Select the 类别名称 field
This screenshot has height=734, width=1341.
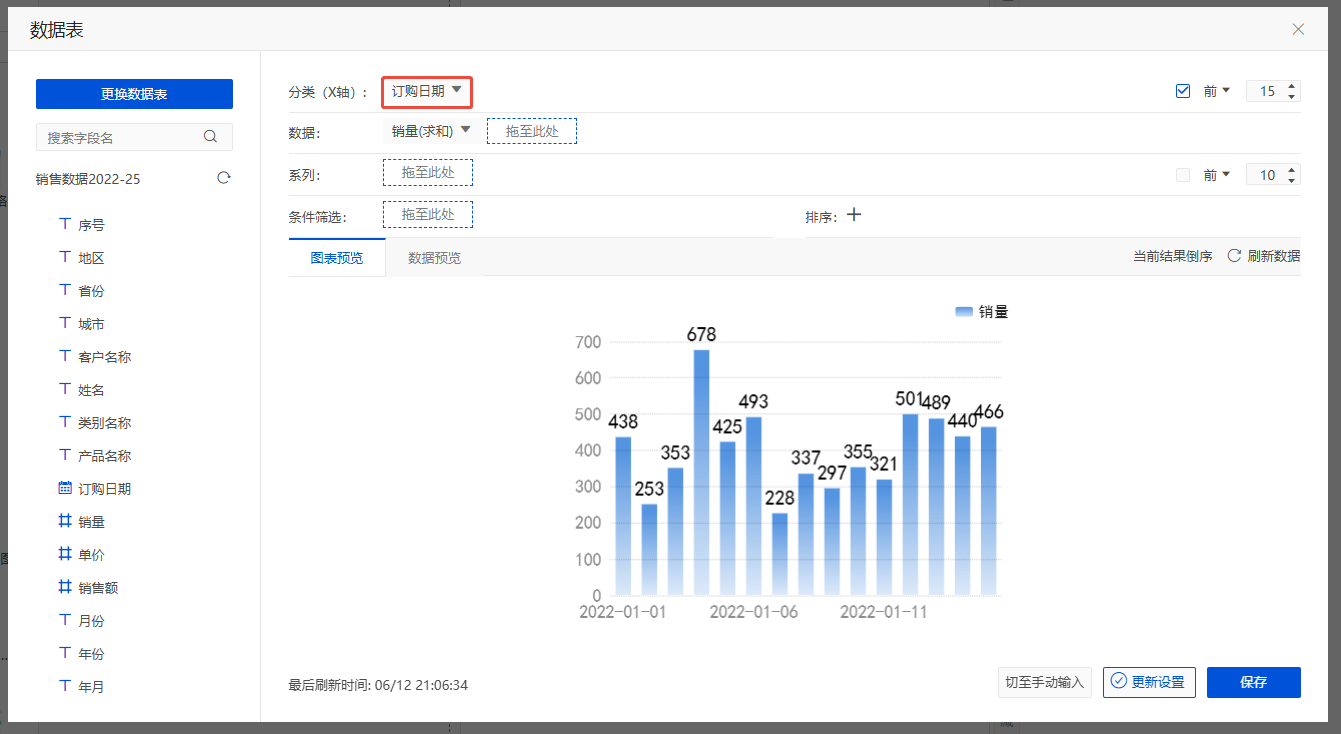tap(105, 423)
